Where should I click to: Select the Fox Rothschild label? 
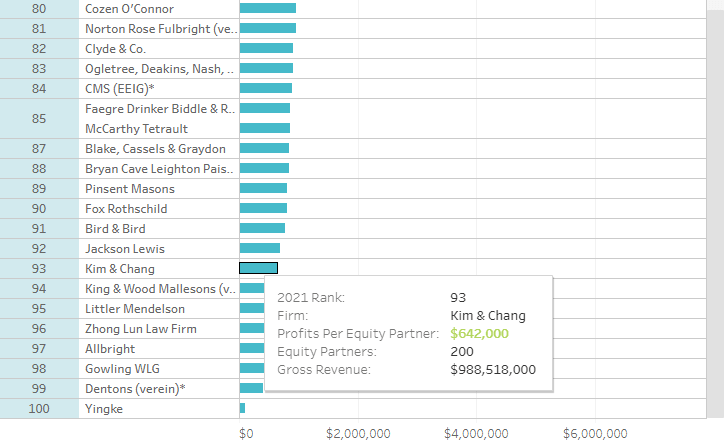pyautogui.click(x=126, y=209)
